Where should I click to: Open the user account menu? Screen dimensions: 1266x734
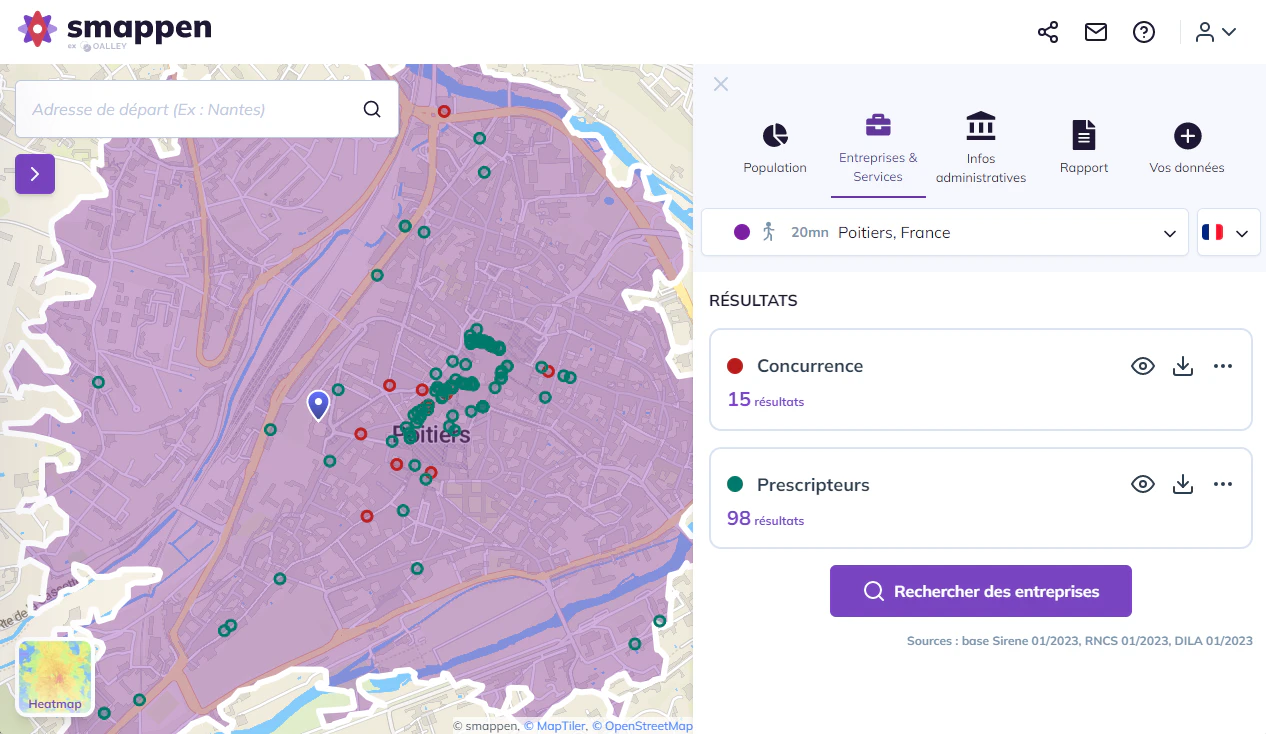click(1216, 32)
